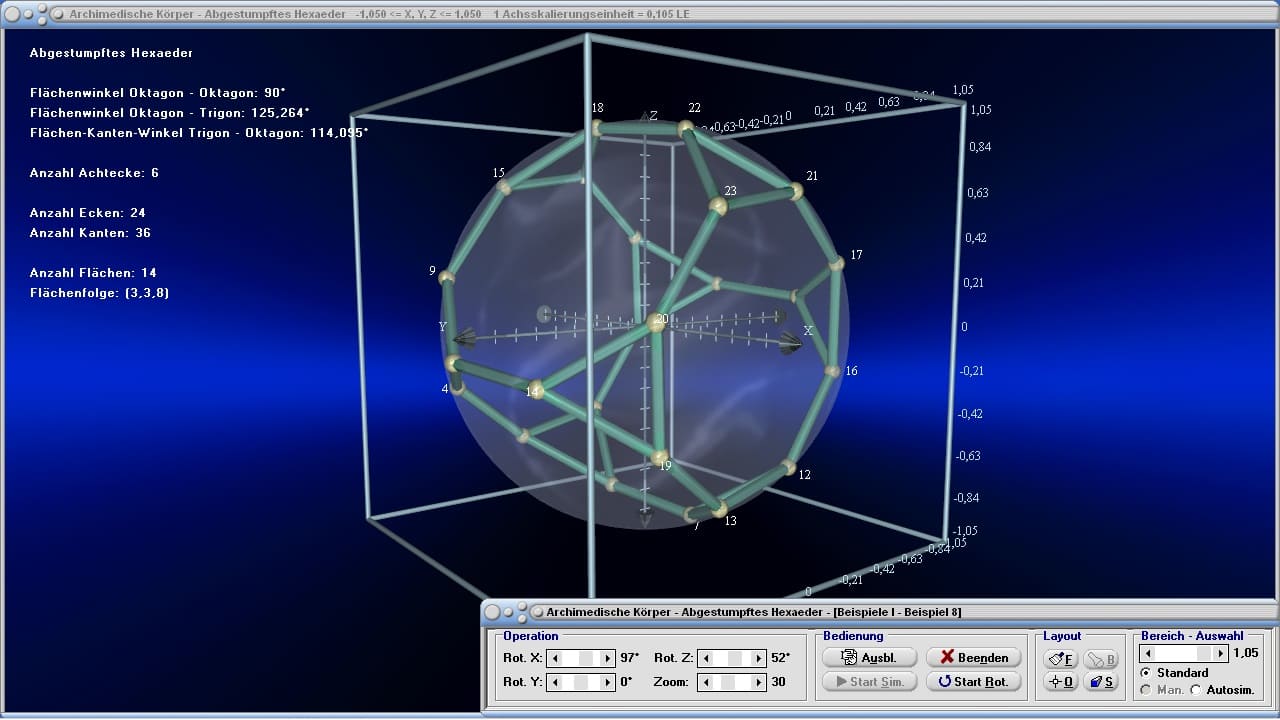This screenshot has width=1280, height=720.
Task: Click 'Flächen-Kanten-Winkel Trigon - Oktagon' line
Action: 199,133
